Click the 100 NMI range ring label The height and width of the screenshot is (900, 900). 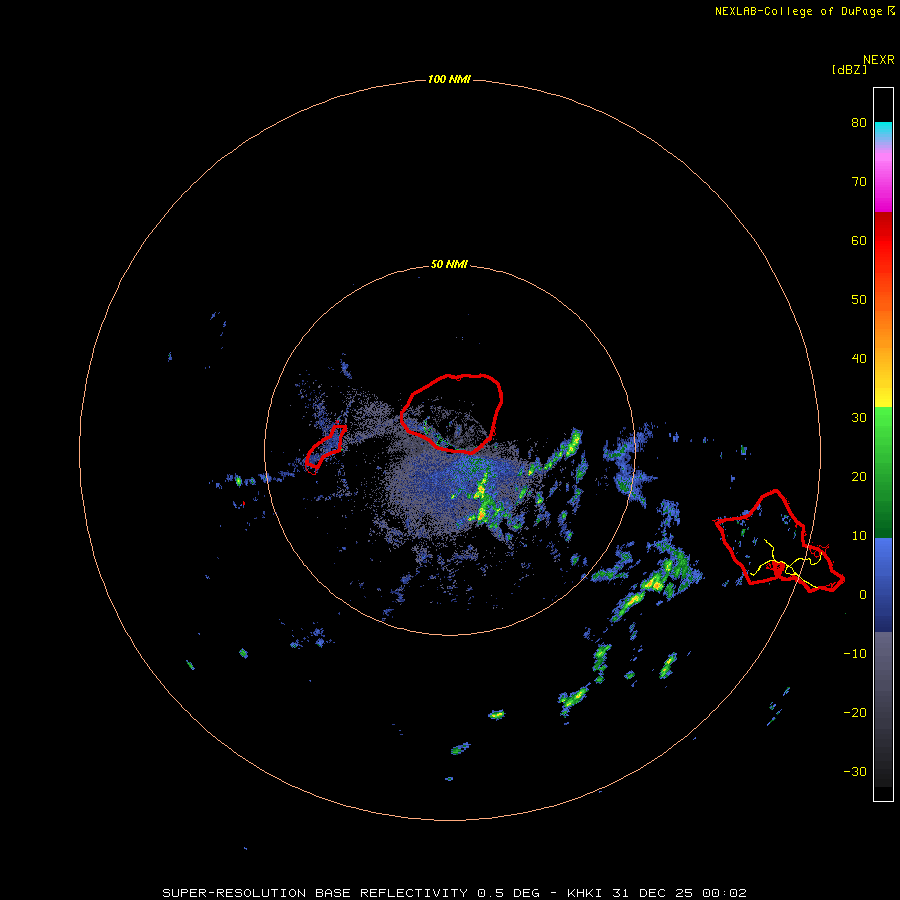tap(449, 79)
